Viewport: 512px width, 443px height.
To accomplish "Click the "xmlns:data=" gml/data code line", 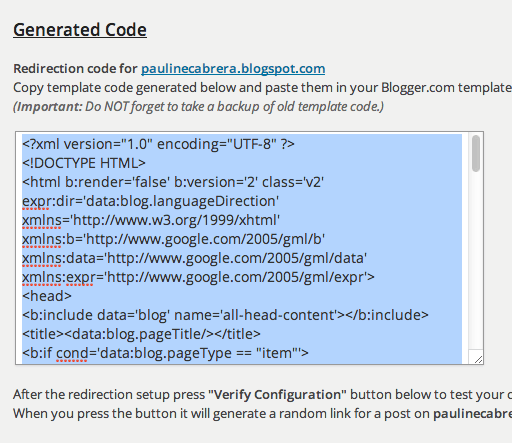I will pyautogui.click(x=194, y=258).
